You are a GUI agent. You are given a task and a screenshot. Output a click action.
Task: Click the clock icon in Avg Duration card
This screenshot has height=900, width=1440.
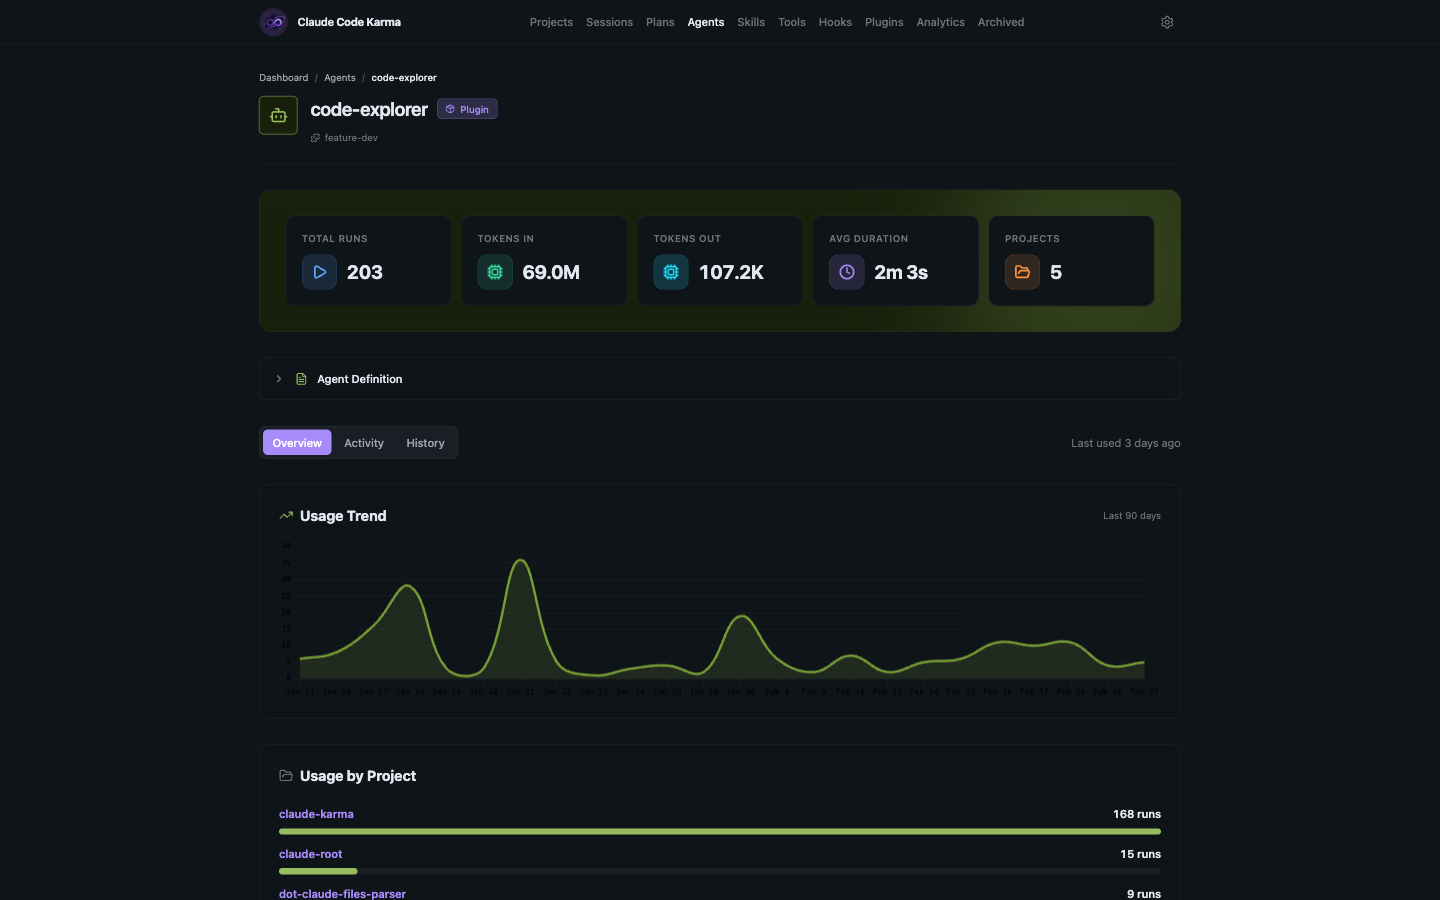[847, 272]
